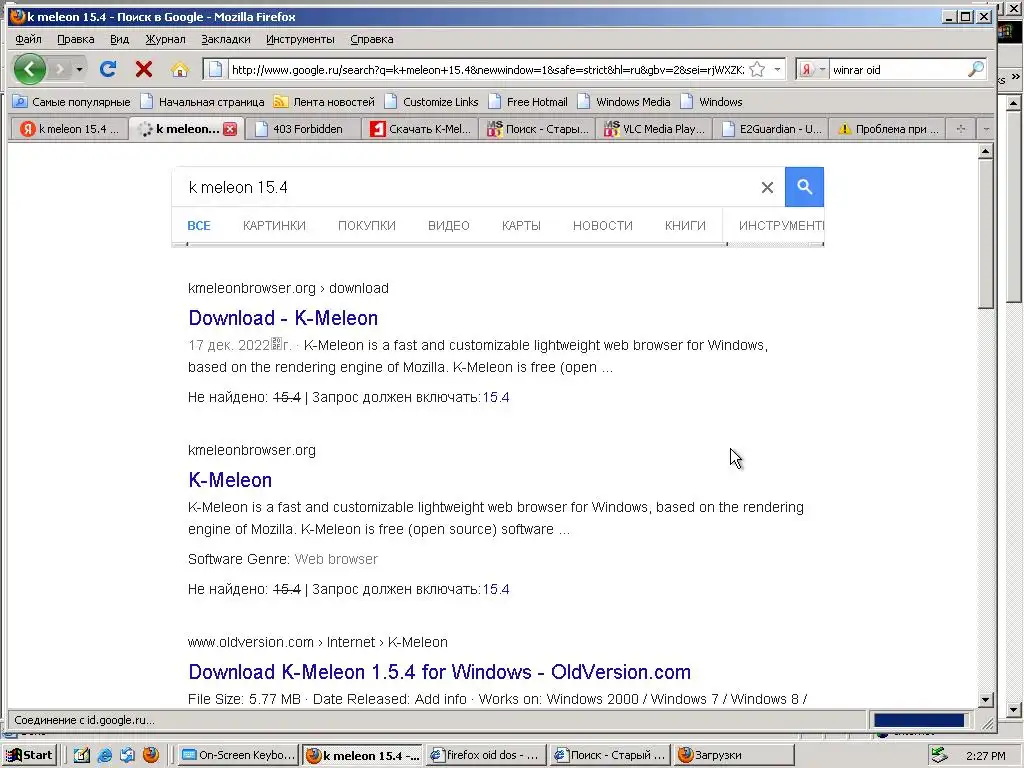Open the Закладки menu
This screenshot has height=768, width=1024.
(x=225, y=39)
